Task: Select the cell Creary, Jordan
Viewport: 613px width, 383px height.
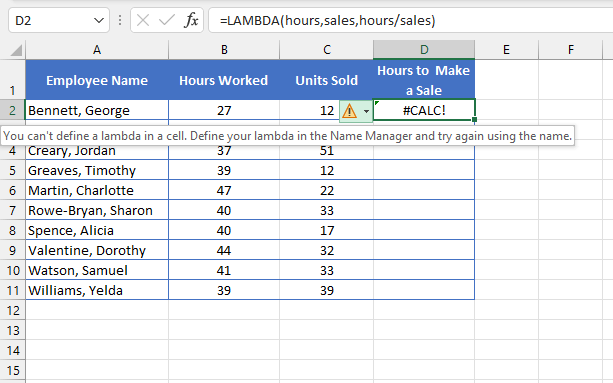Action: [97, 151]
